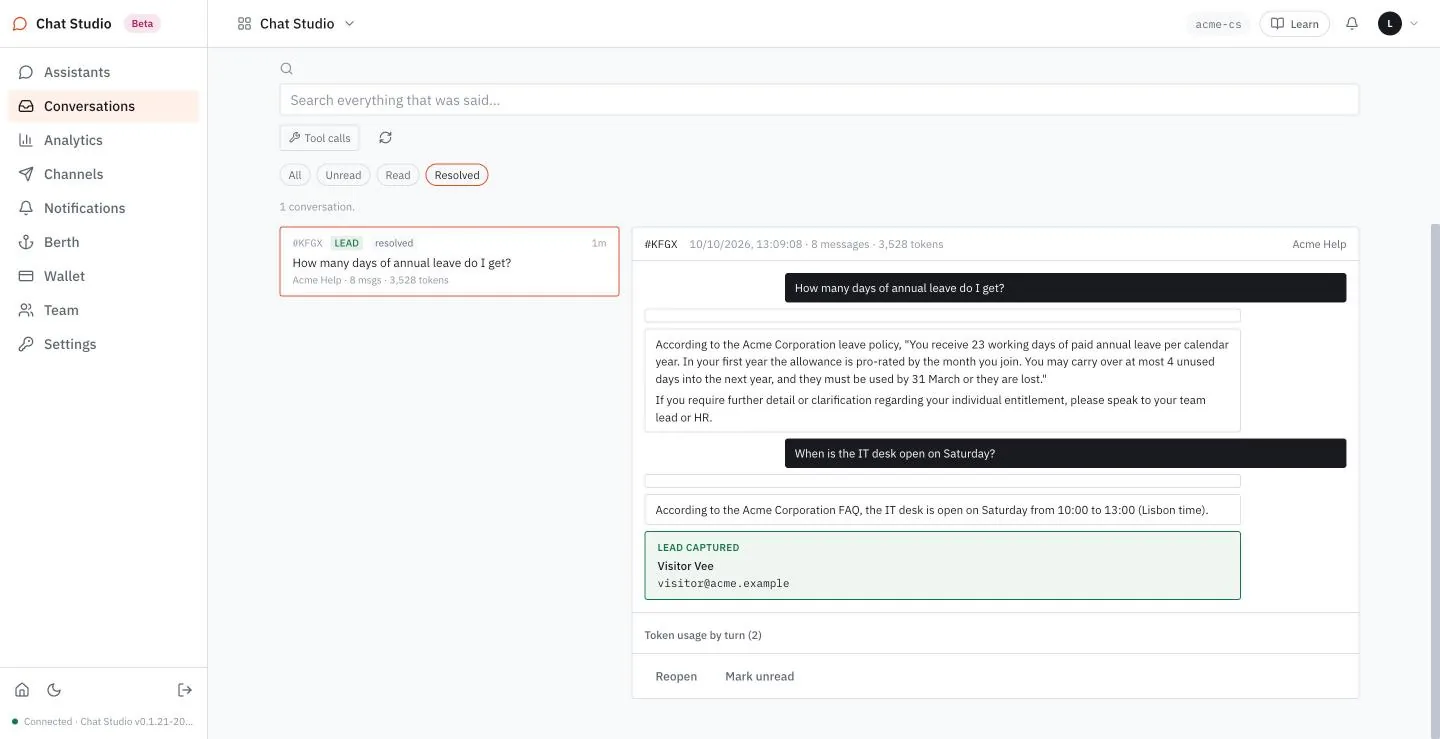Screen dimensions: 1440x739
Task: Open the Assistants section
Action: [103, 72]
